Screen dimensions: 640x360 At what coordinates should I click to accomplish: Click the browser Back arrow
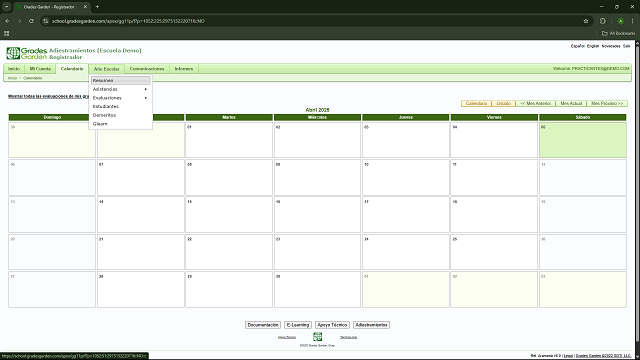pyautogui.click(x=7, y=21)
